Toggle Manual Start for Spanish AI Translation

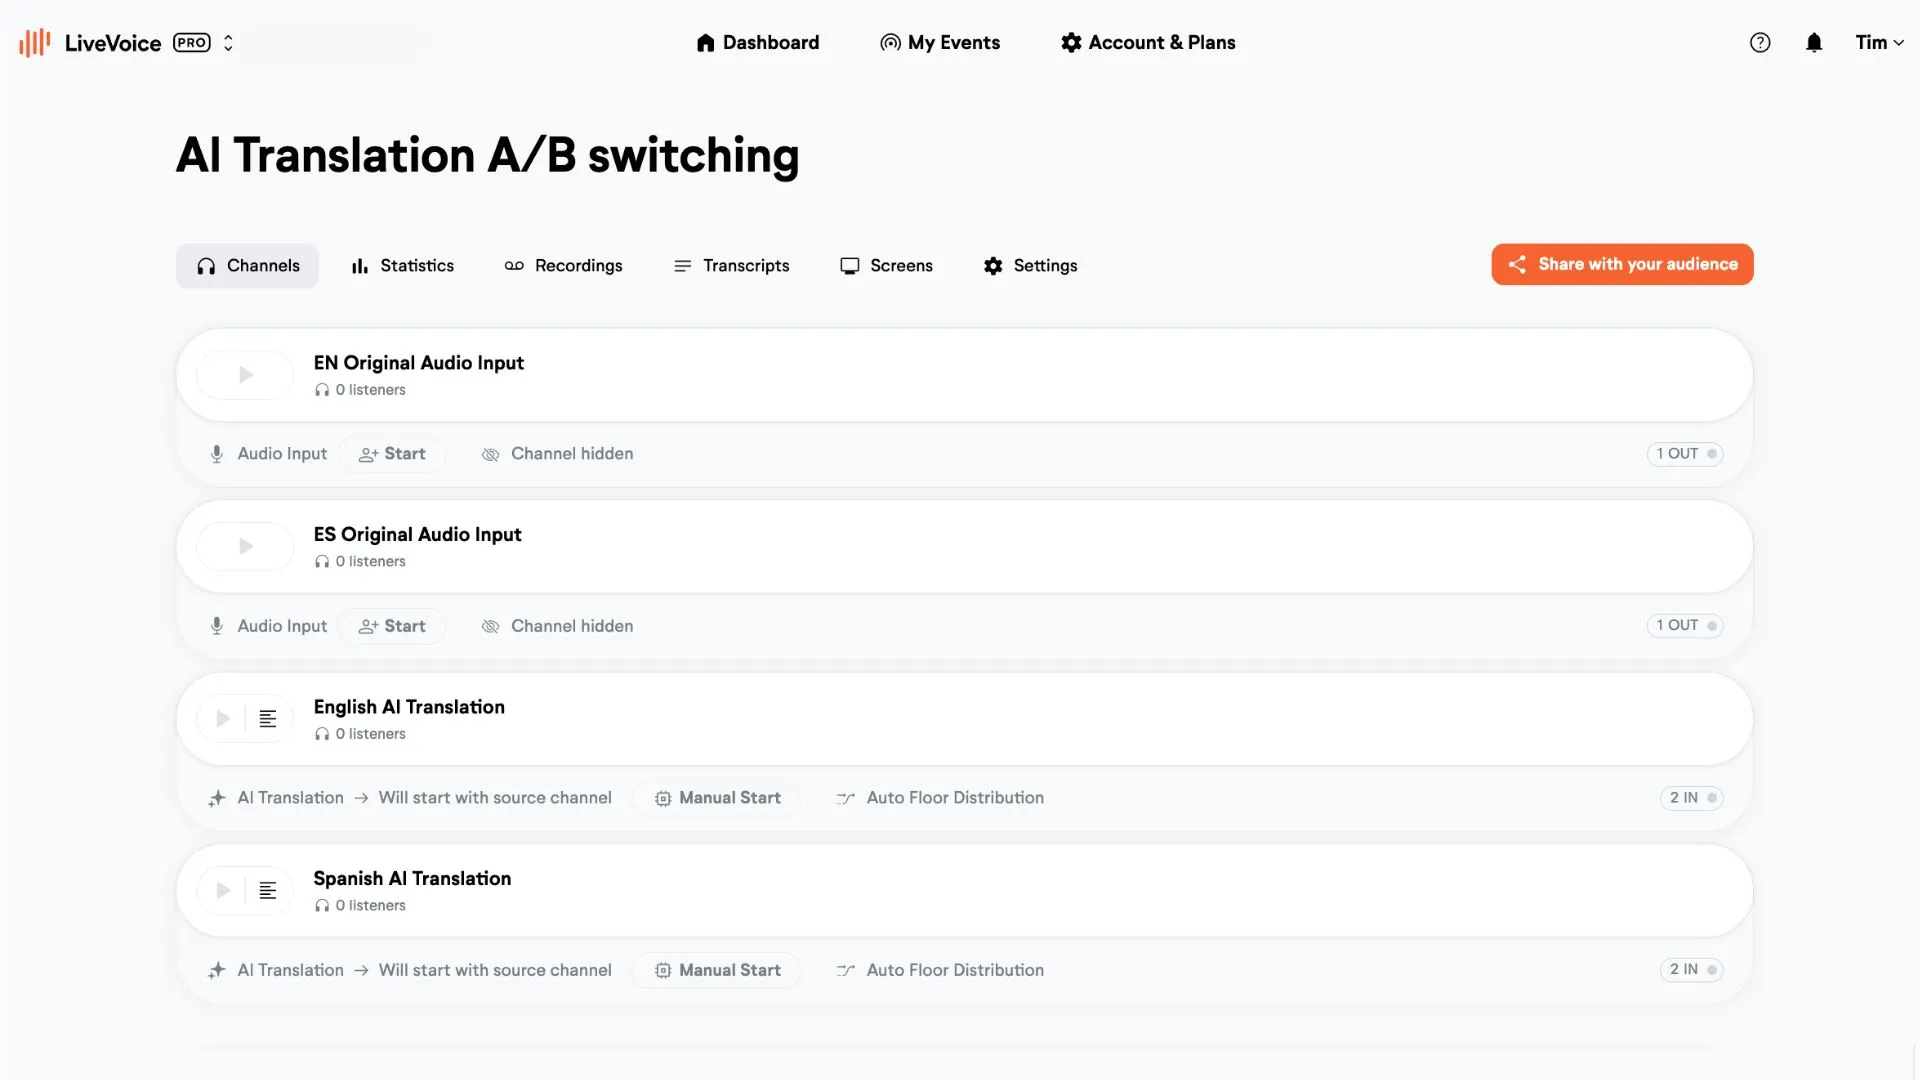[717, 970]
